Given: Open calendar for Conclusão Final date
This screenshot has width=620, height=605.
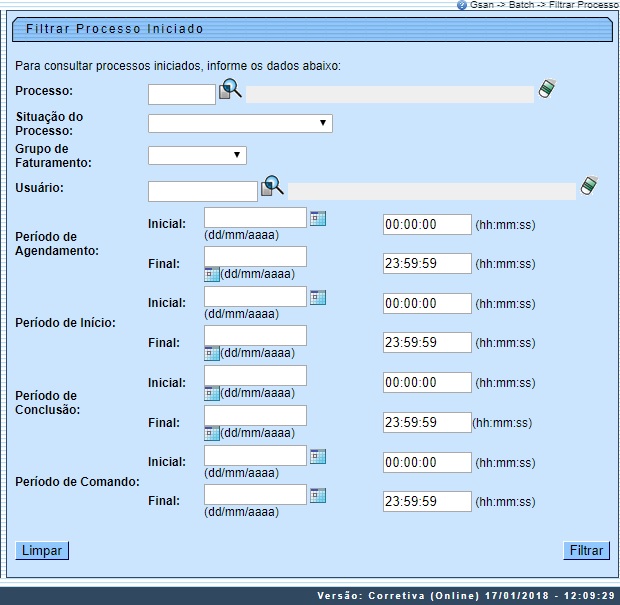Looking at the screenshot, I should click(x=212, y=433).
